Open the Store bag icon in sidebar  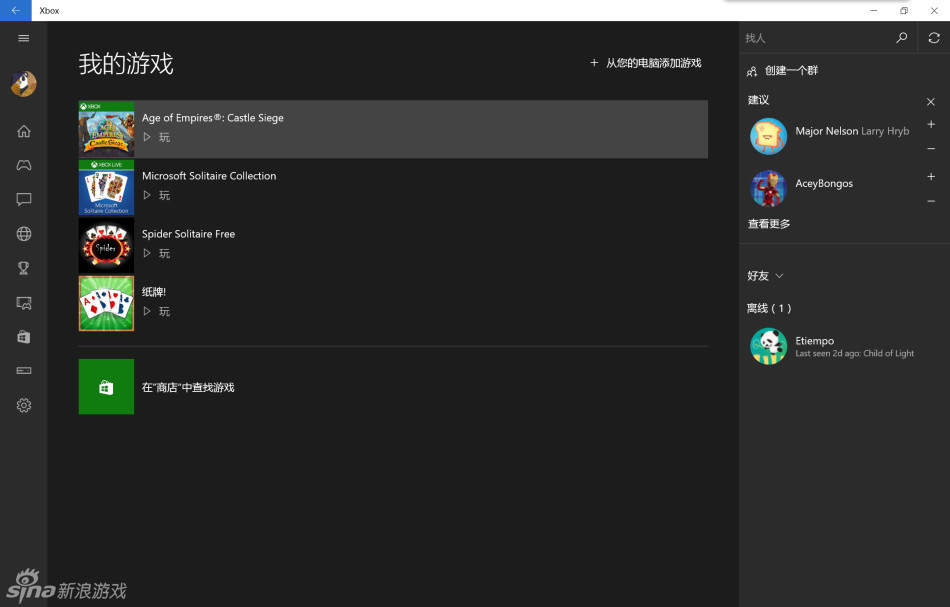(x=24, y=337)
